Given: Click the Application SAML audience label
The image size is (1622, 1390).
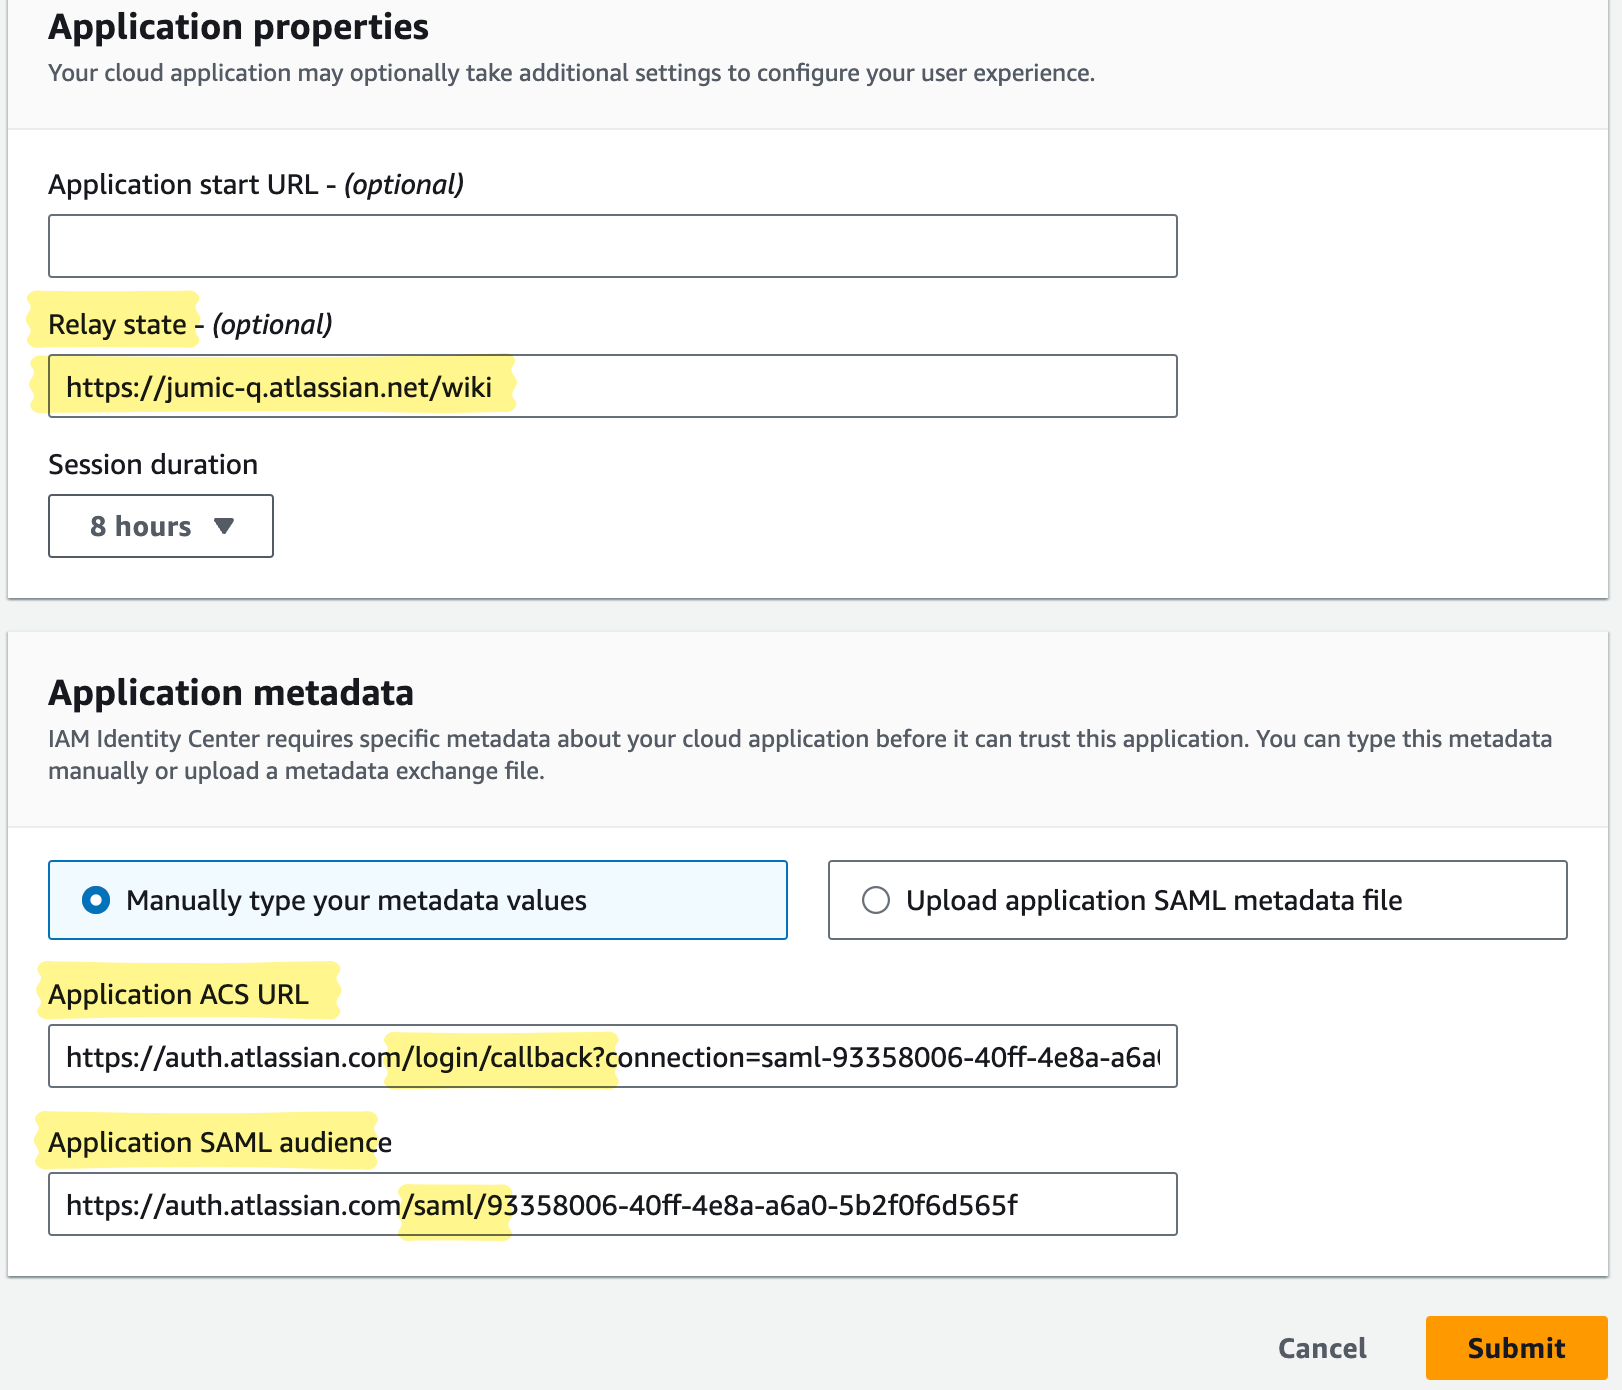Looking at the screenshot, I should 213,1142.
